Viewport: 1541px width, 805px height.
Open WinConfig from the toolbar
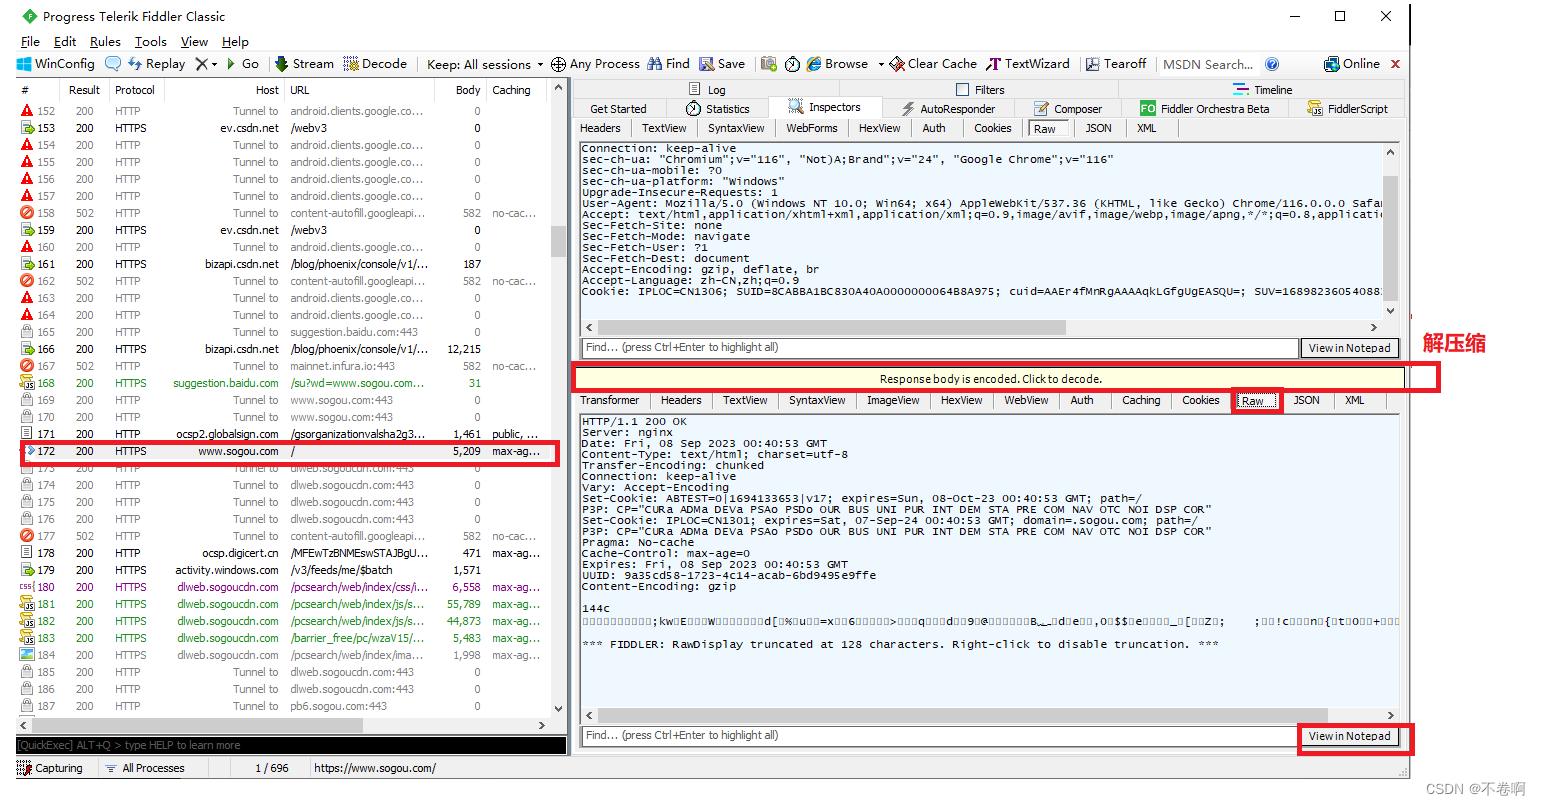click(56, 64)
